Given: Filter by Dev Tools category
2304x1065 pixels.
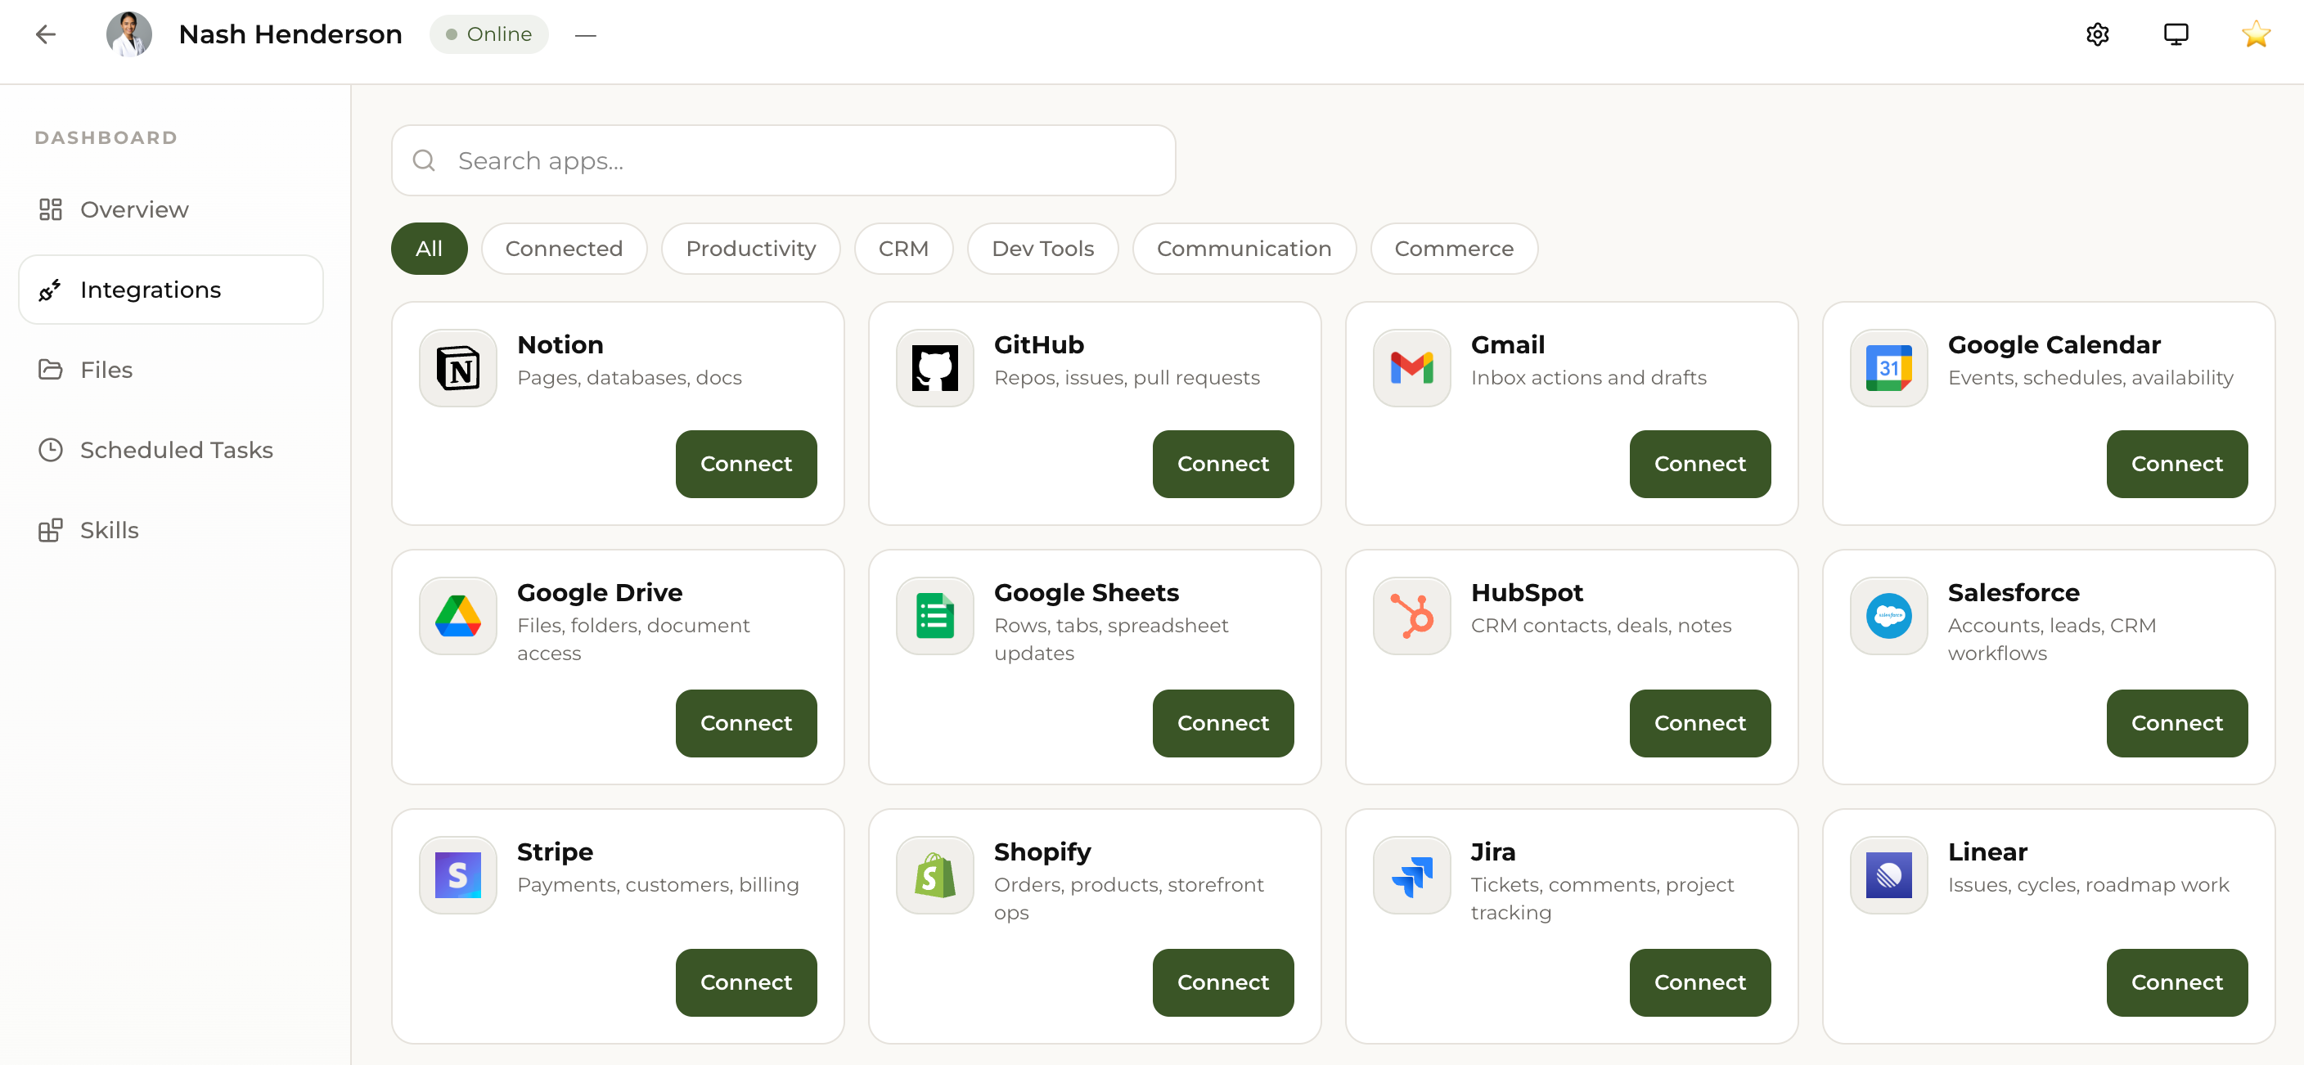Looking at the screenshot, I should (1043, 248).
